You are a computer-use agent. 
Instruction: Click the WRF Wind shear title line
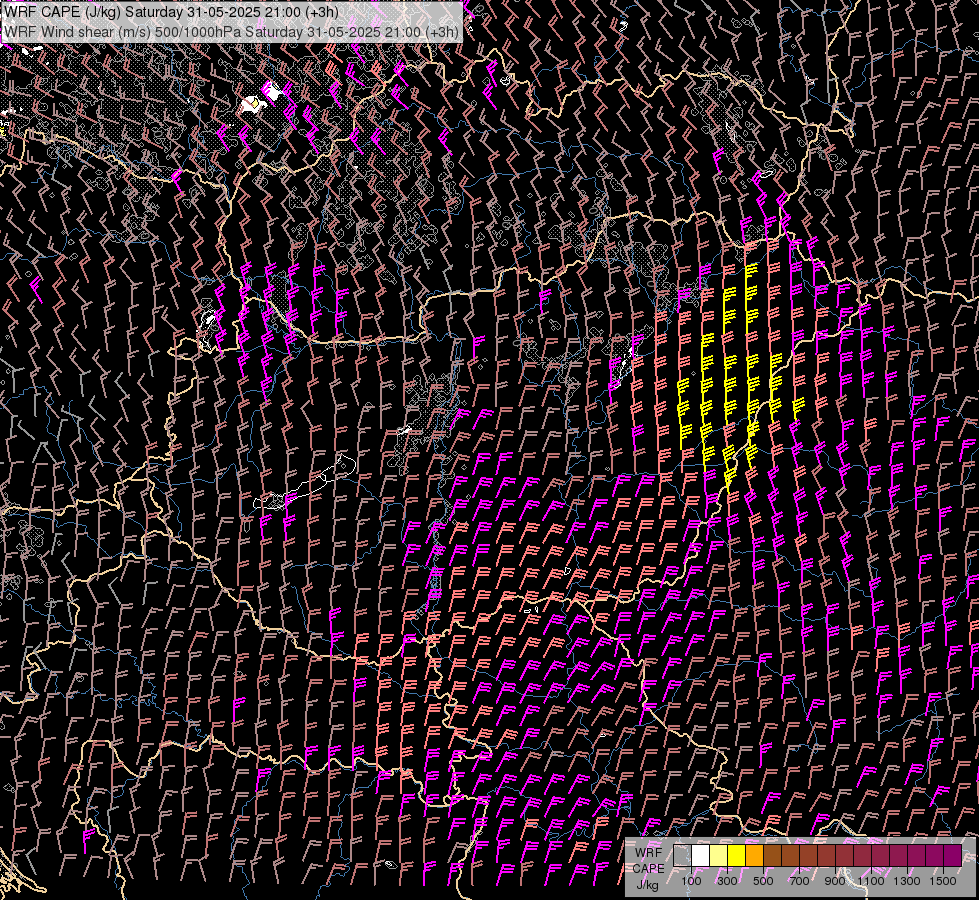231,32
